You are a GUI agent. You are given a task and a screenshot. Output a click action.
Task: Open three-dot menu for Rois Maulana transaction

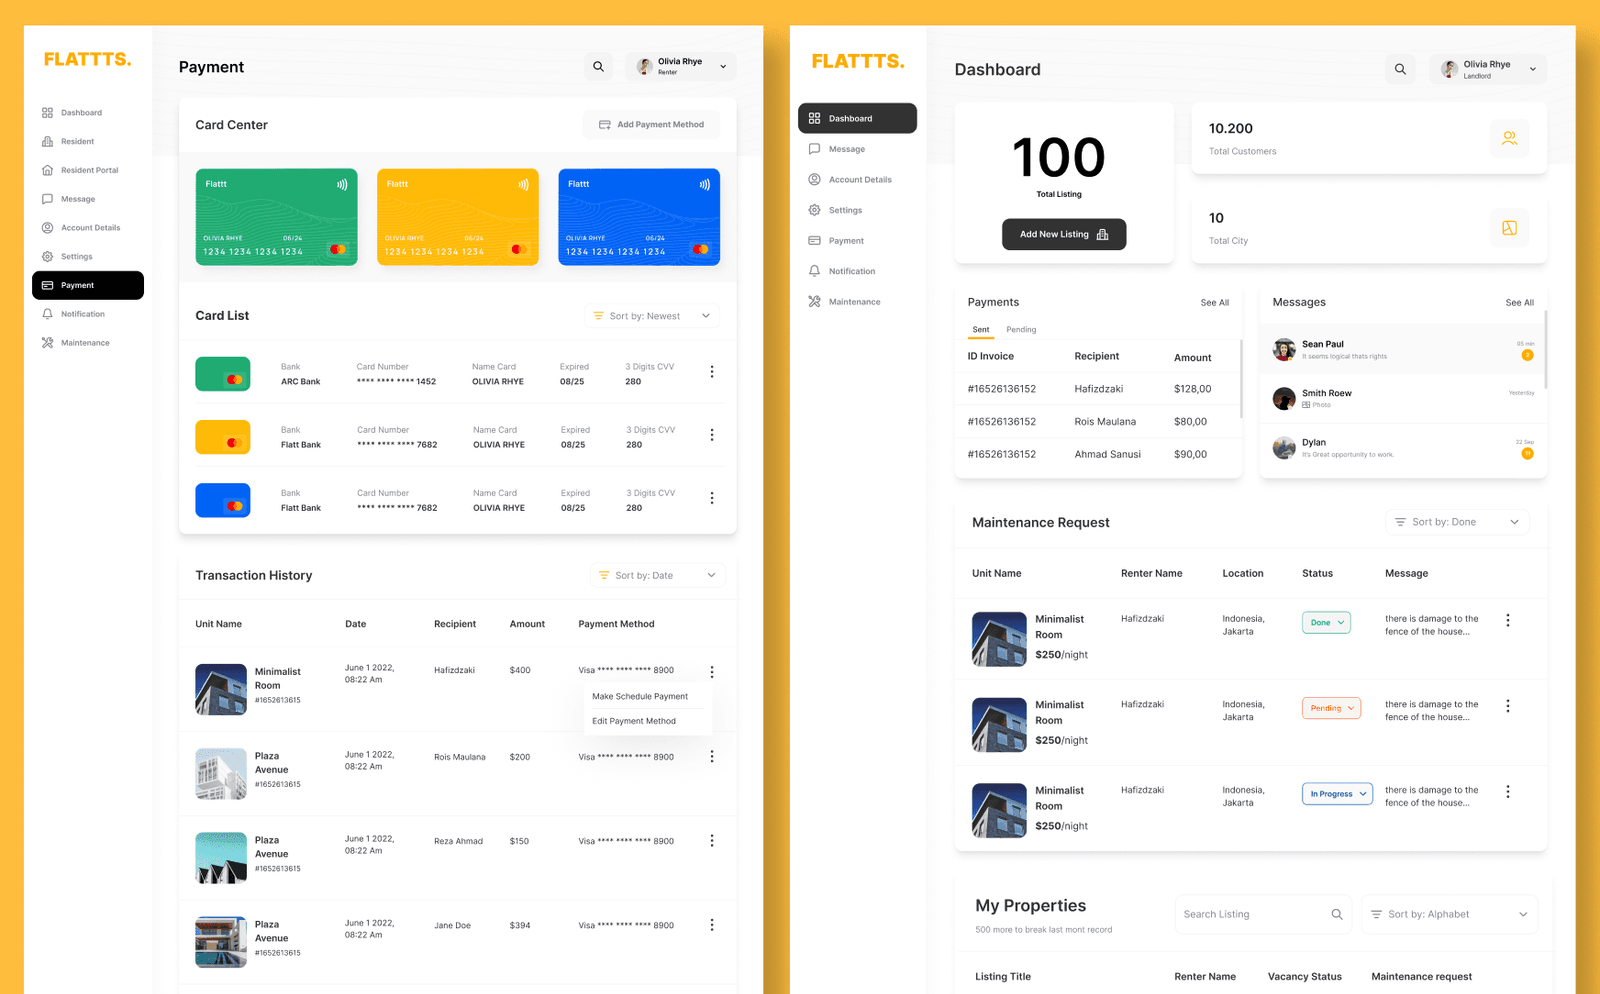[712, 757]
